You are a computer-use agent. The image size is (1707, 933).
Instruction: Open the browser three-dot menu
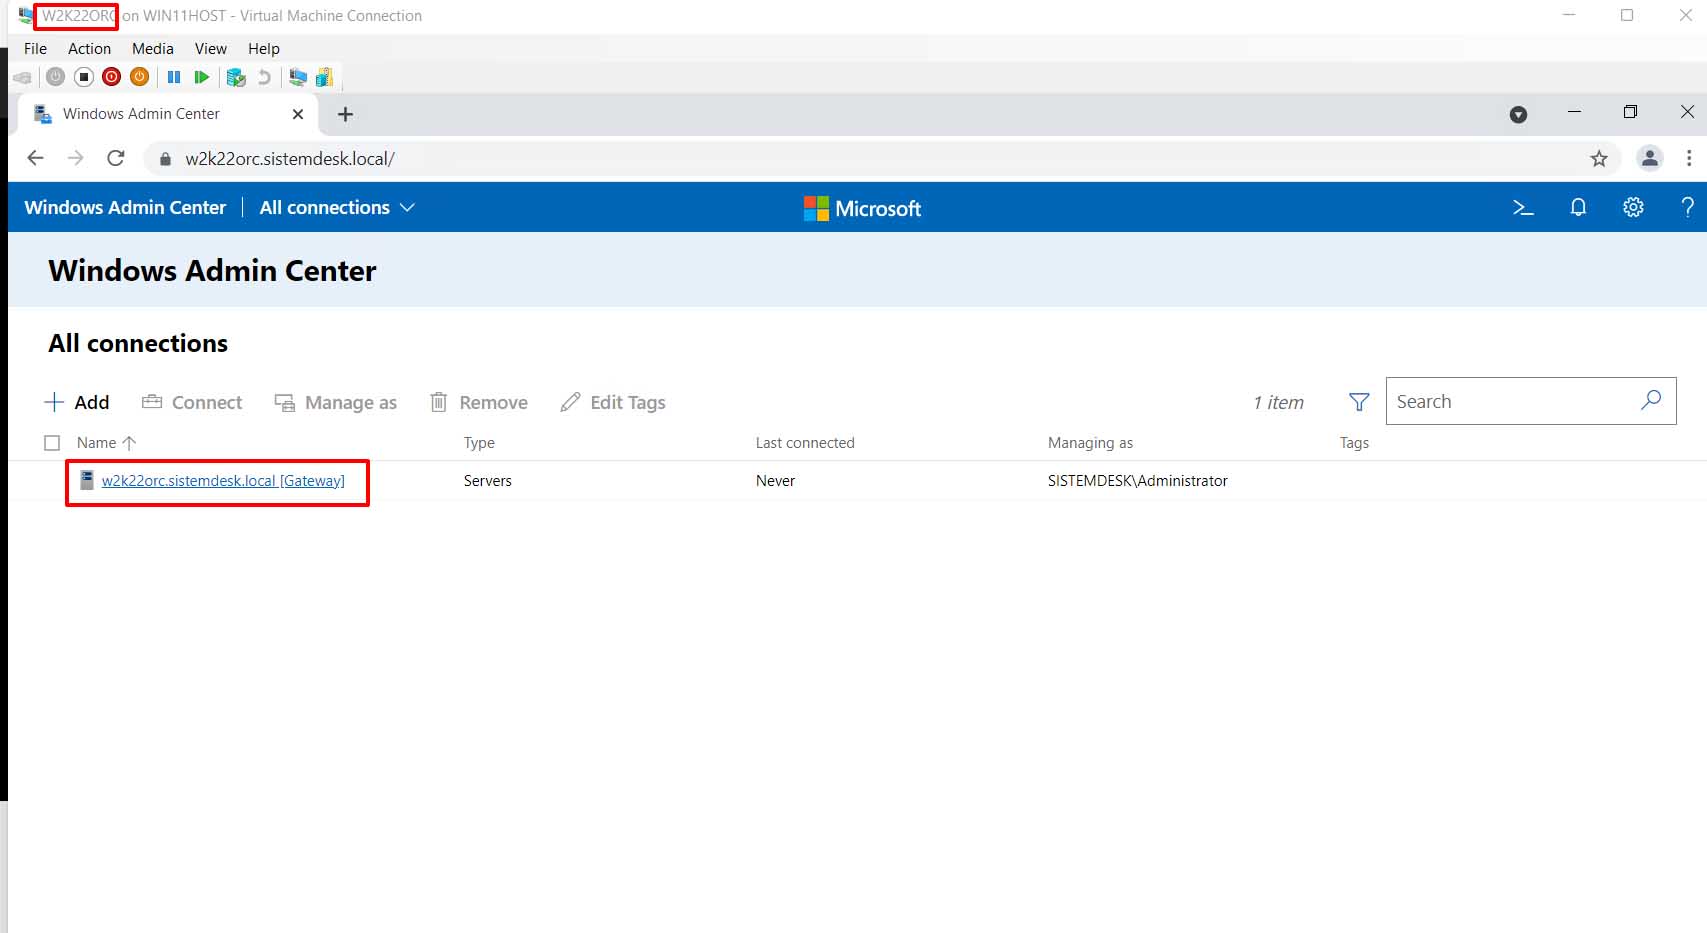[x=1689, y=158]
